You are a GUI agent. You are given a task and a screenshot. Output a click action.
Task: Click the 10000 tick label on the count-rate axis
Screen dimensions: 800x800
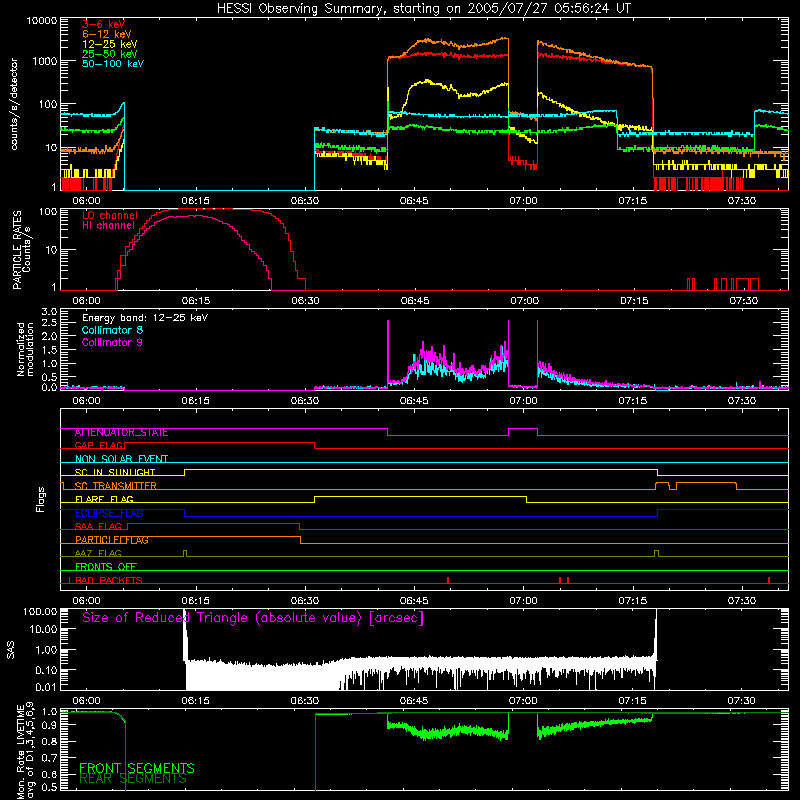[x=42, y=21]
